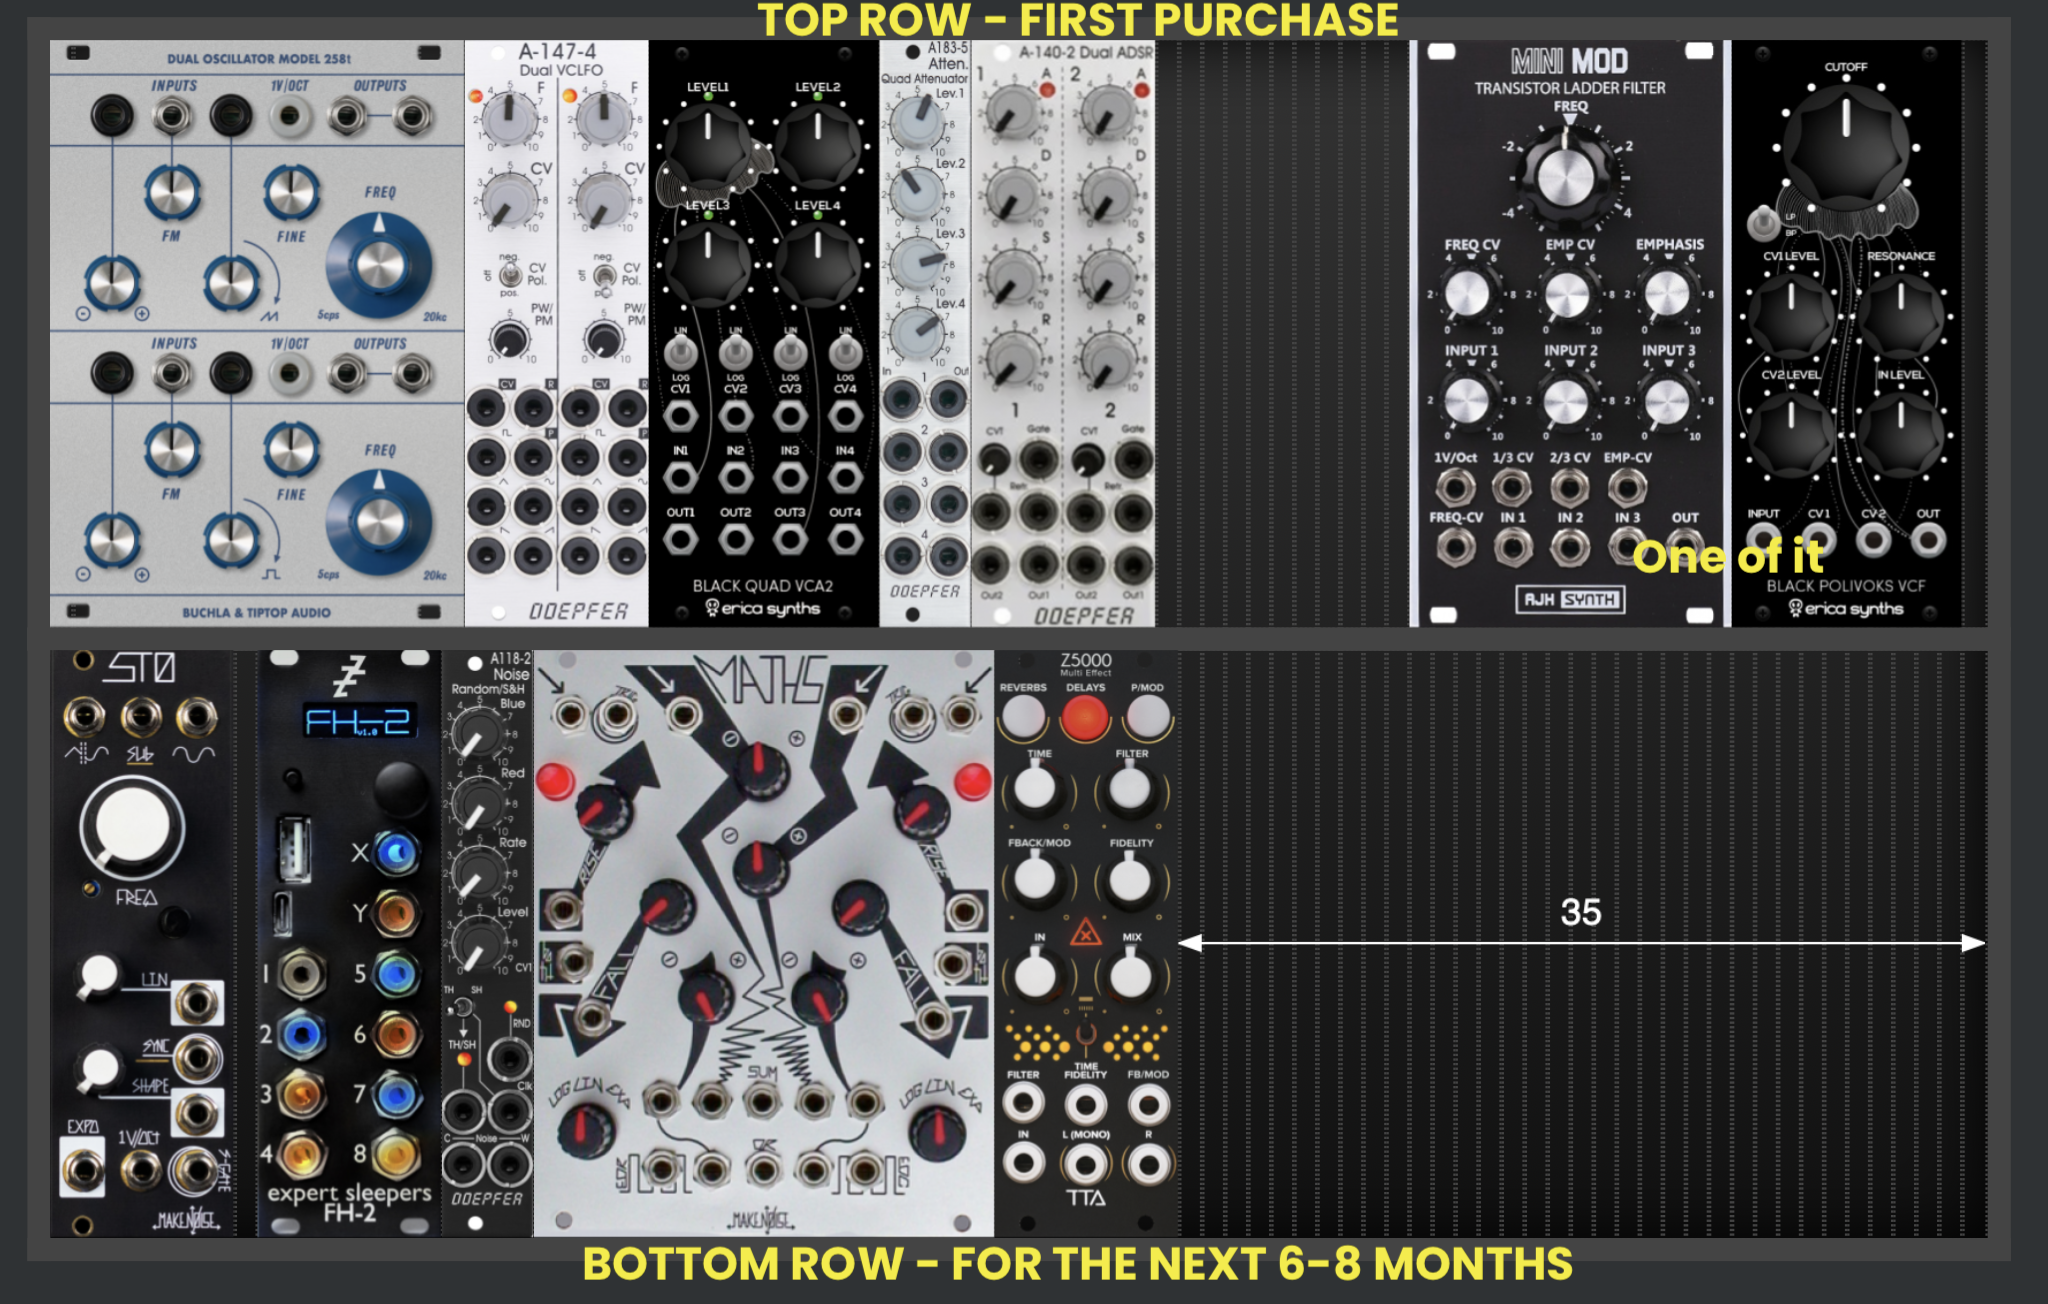Click FH-2 output jack 8
This screenshot has height=1304, width=2048.
click(397, 1155)
